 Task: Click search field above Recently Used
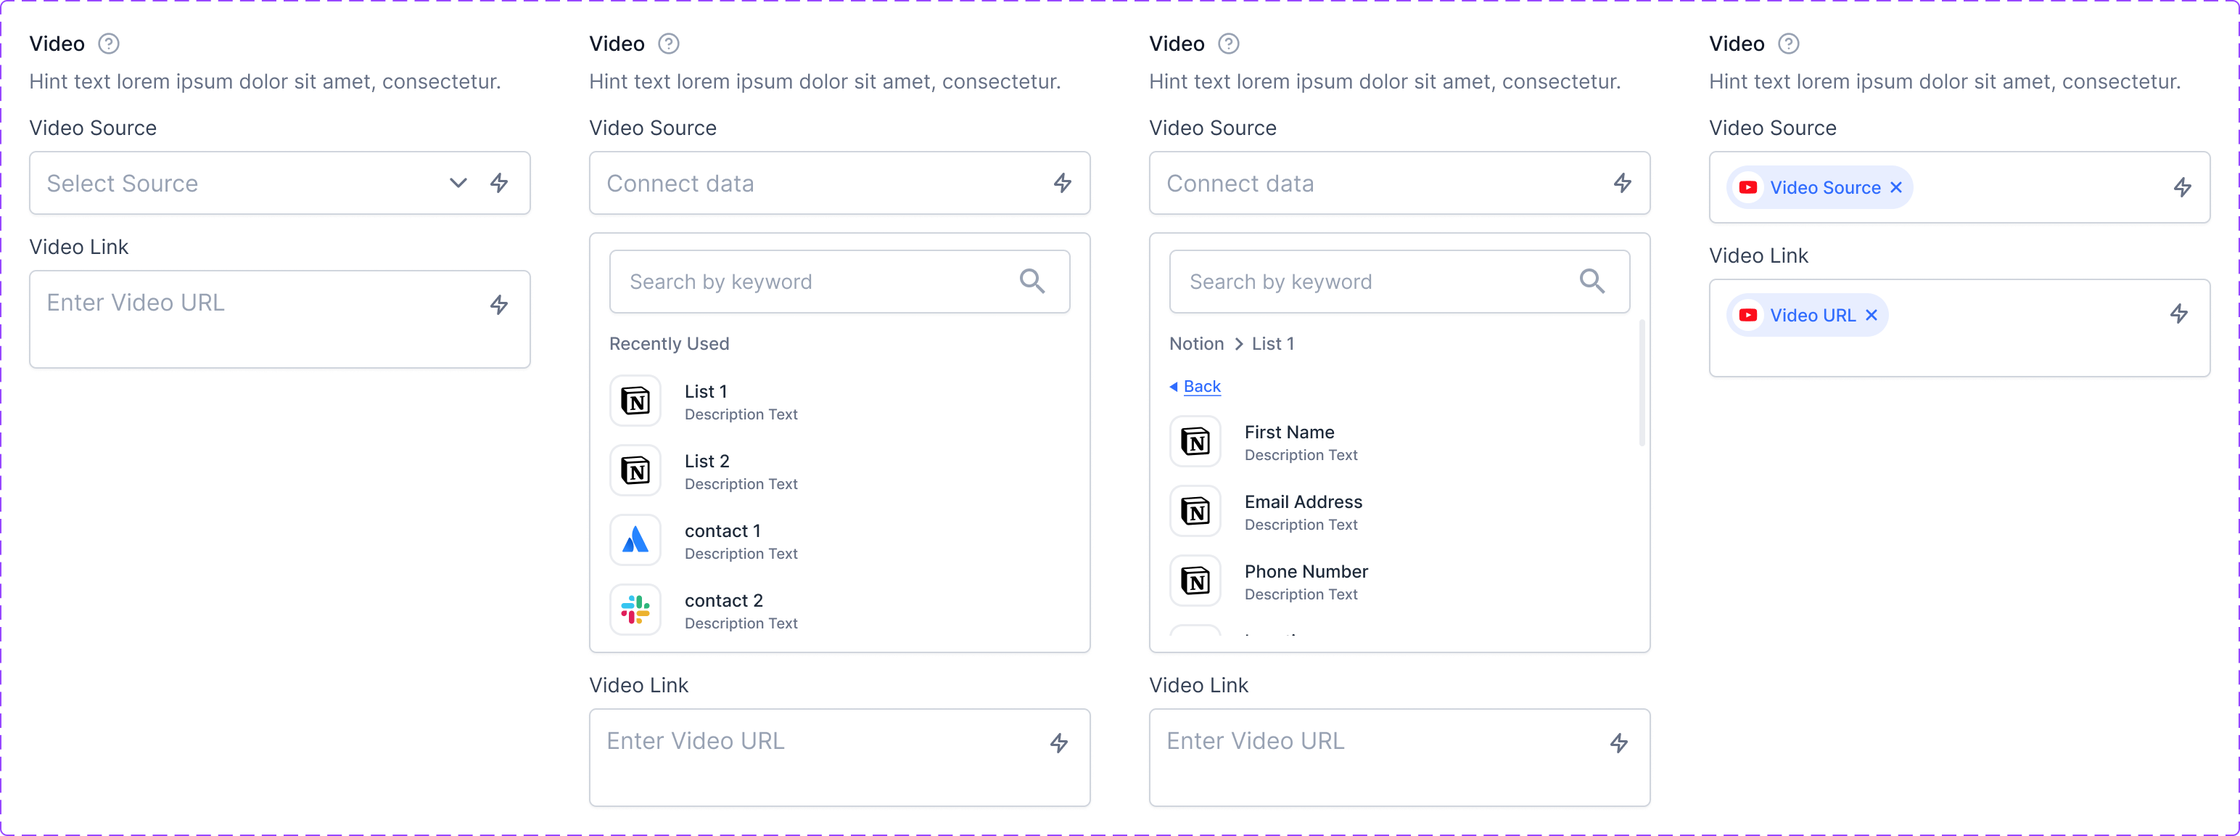pyautogui.click(x=840, y=282)
